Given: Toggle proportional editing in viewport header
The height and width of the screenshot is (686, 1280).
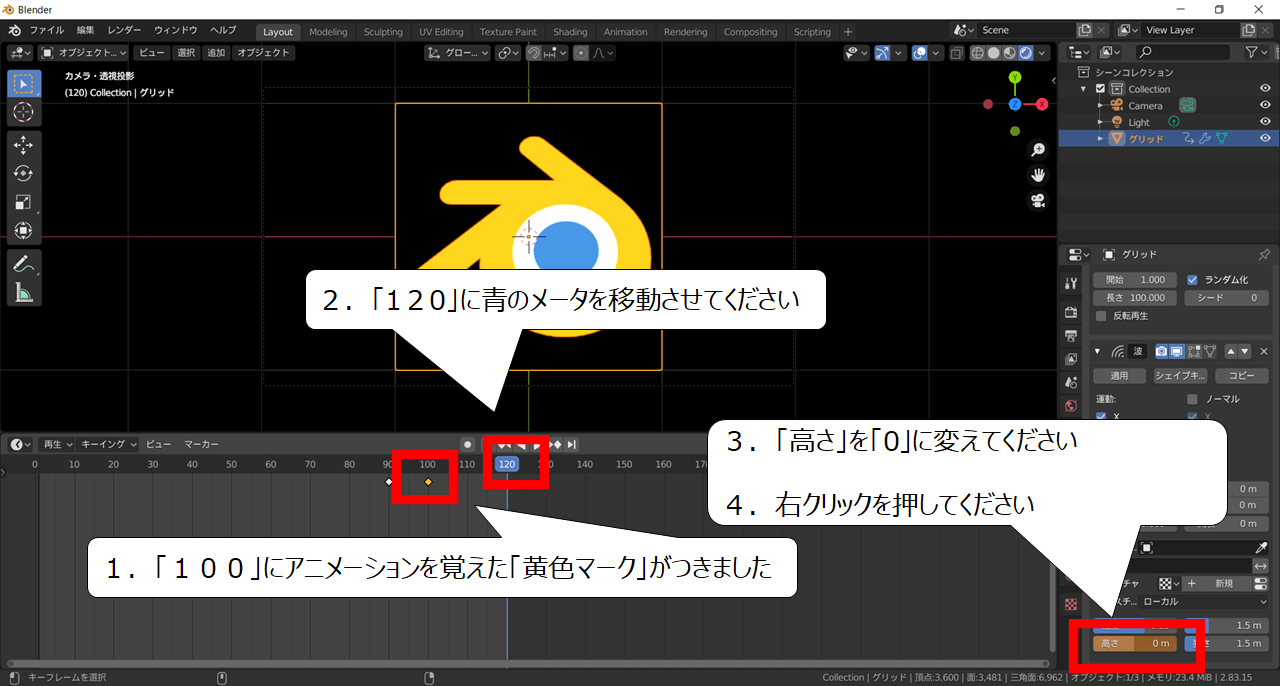Looking at the screenshot, I should click(x=581, y=53).
